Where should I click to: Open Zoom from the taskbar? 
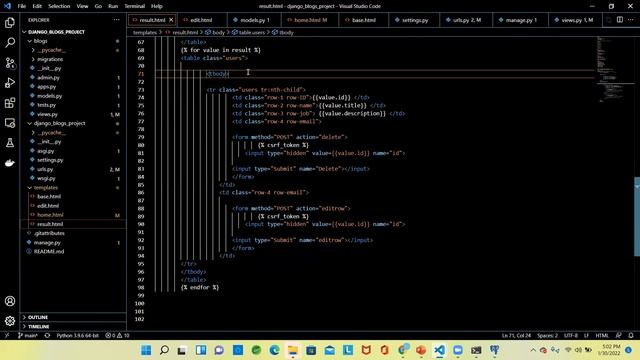click(x=458, y=350)
